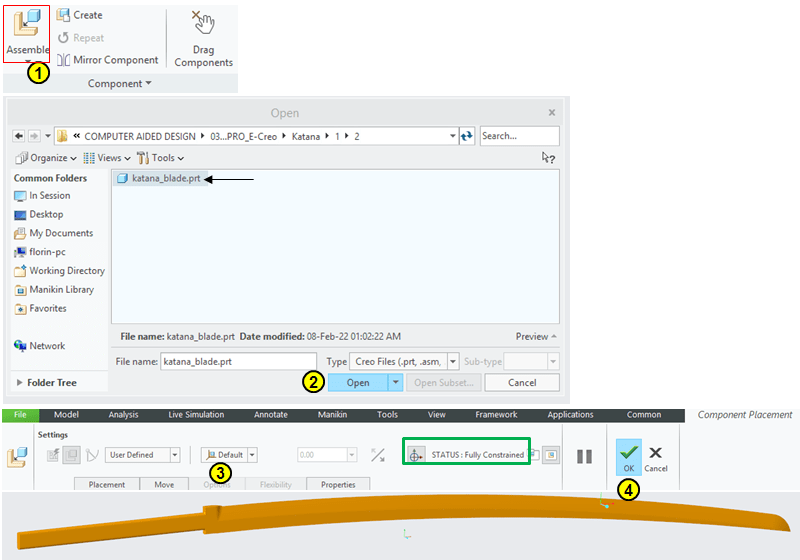Open the Placement tab

pyautogui.click(x=107, y=485)
